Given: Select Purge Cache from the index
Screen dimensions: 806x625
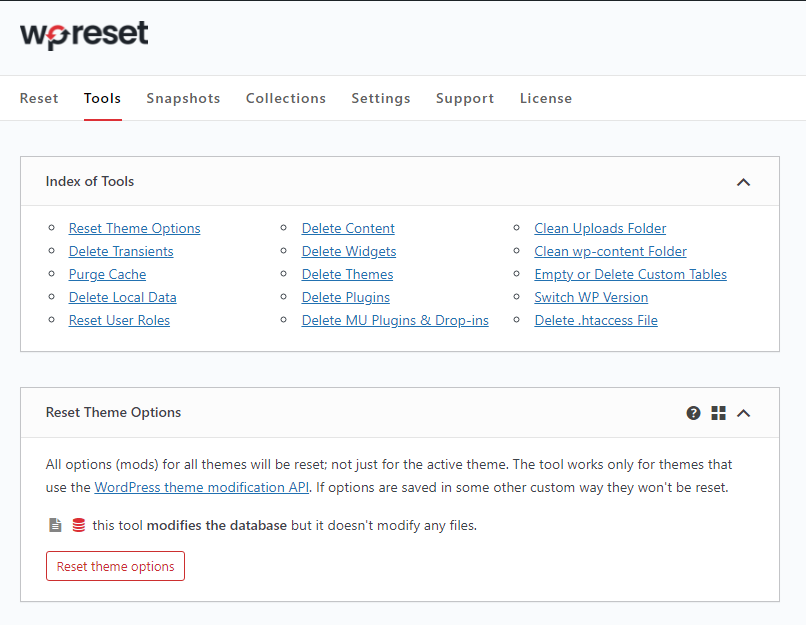Looking at the screenshot, I should (107, 274).
